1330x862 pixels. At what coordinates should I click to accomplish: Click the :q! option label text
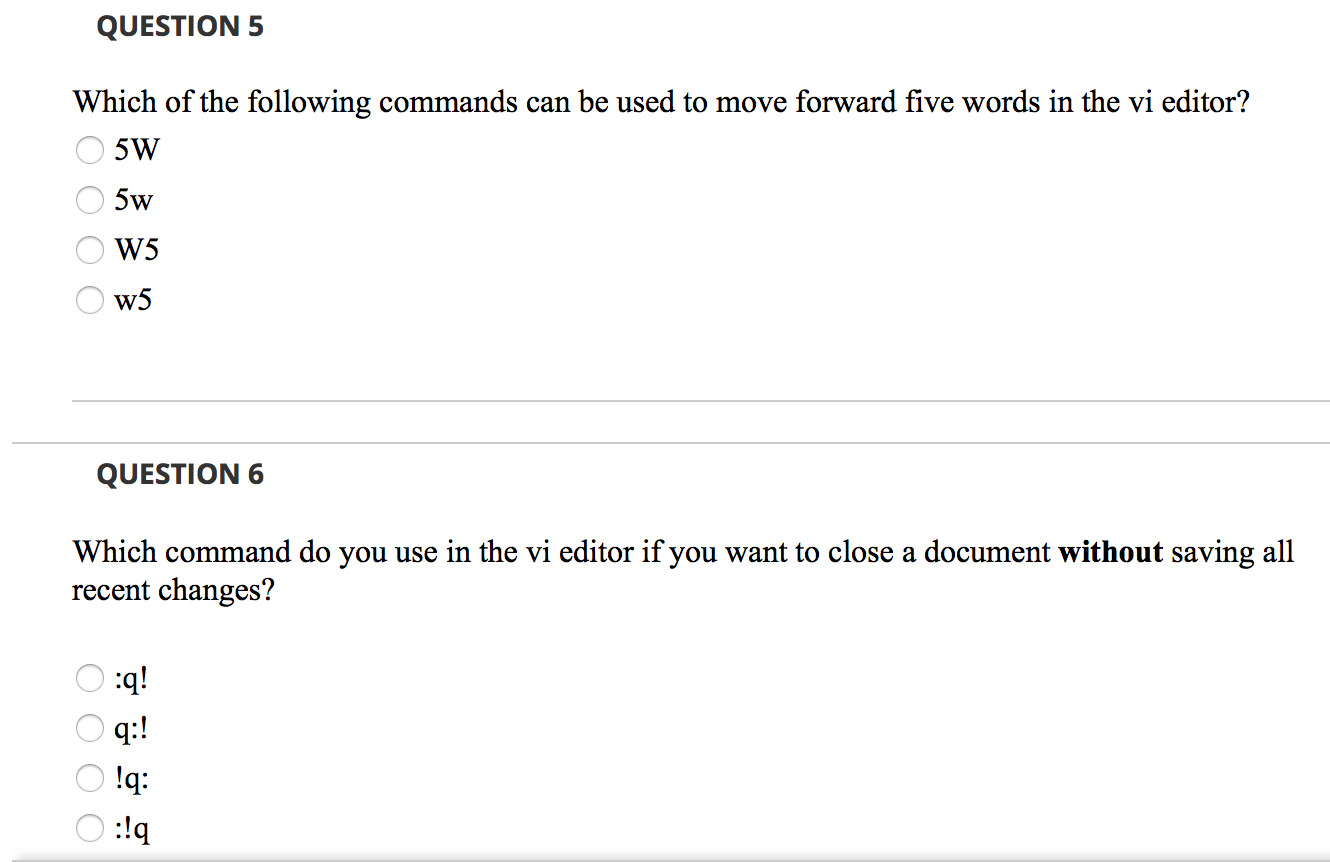[x=131, y=679]
